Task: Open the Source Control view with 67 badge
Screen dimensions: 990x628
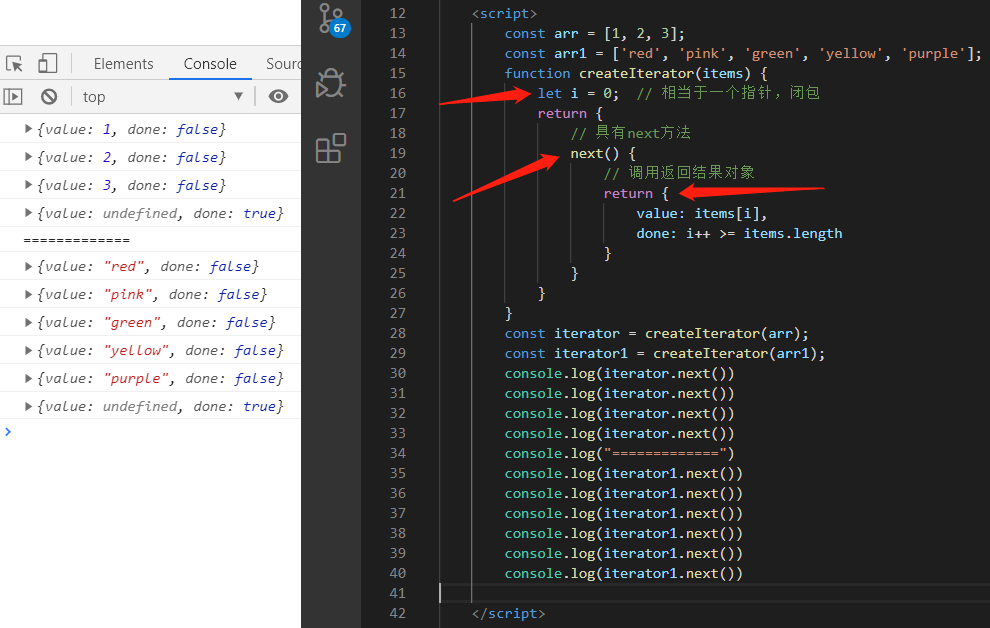Action: (332, 19)
